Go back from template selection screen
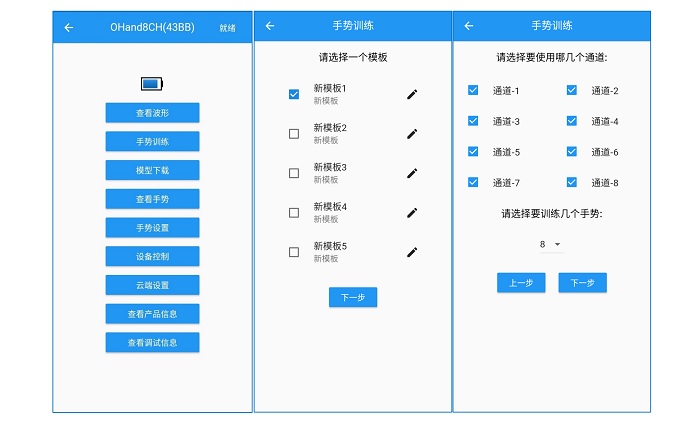Viewport: 700px width, 430px height. (x=270, y=26)
